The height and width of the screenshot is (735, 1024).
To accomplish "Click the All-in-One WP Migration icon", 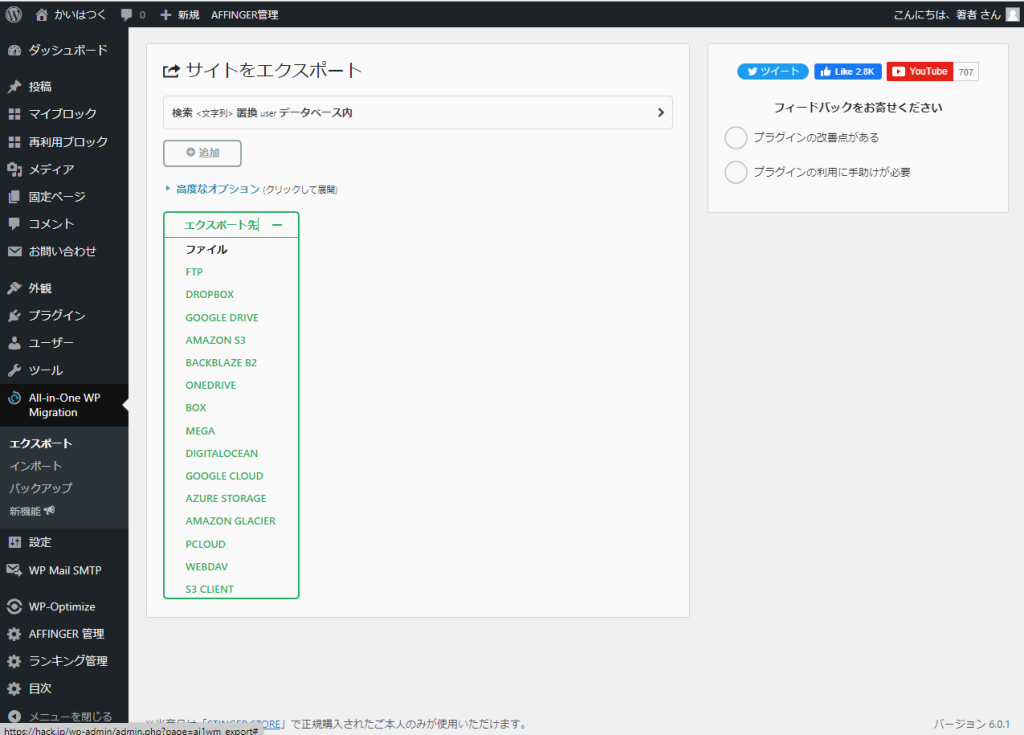I will pyautogui.click(x=14, y=398).
